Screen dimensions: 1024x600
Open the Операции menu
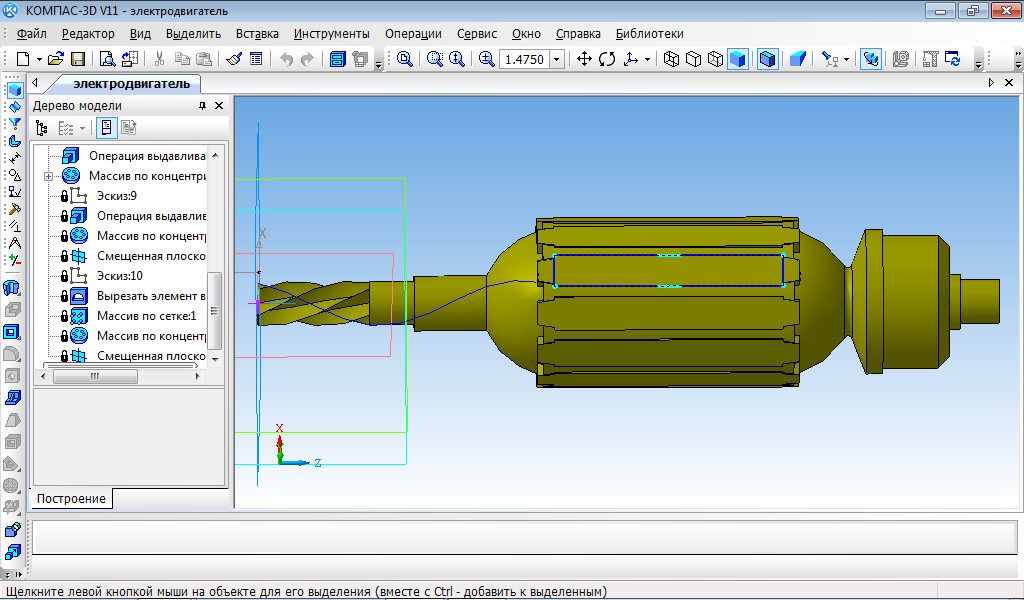coord(413,33)
